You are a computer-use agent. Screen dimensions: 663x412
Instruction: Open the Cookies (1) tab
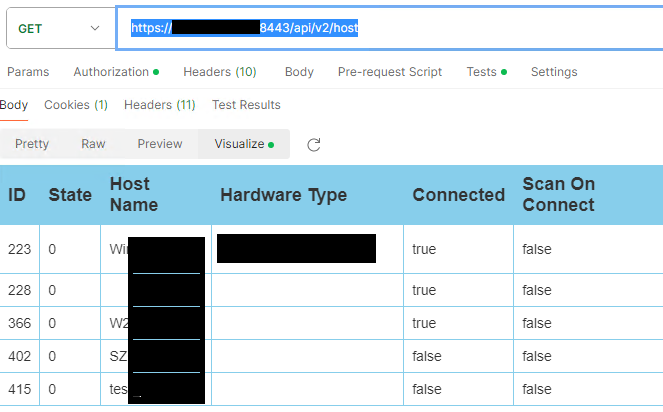[76, 105]
